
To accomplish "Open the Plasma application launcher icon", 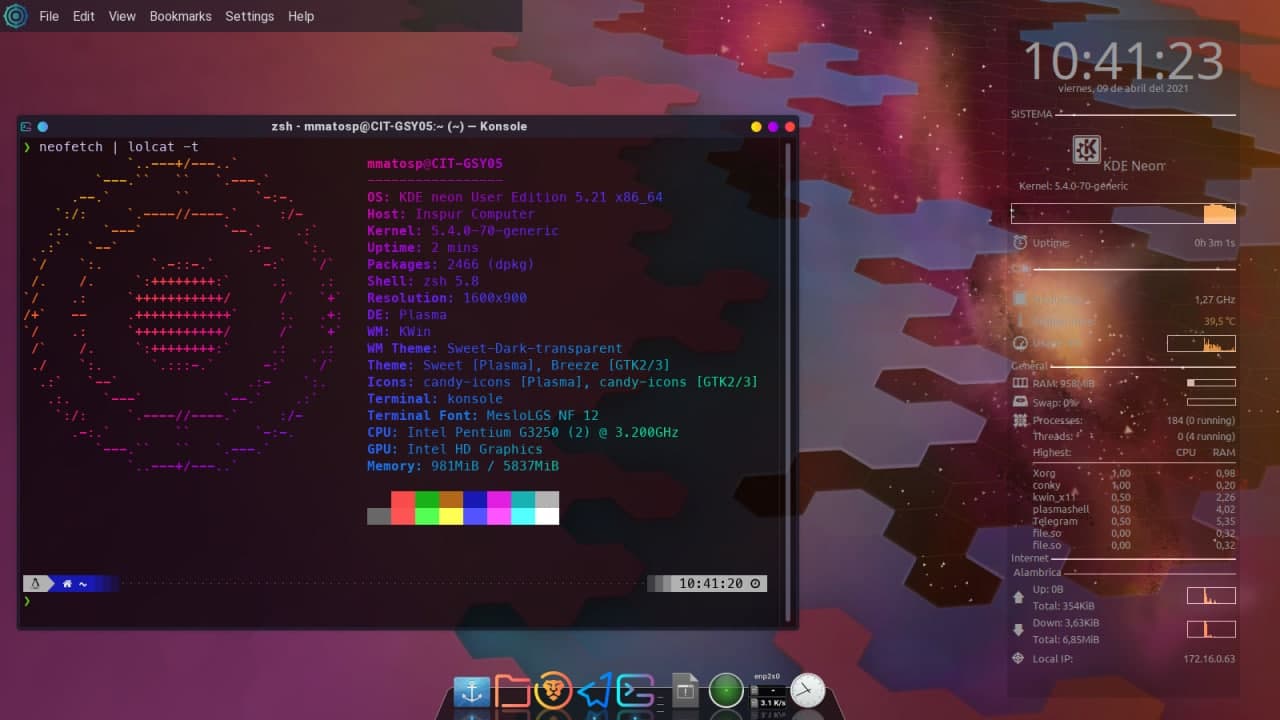I will click(x=15, y=16).
